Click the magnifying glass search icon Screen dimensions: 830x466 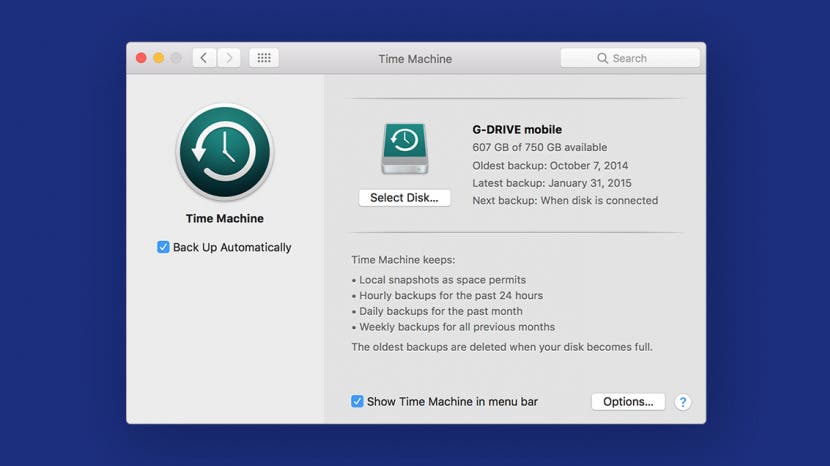pyautogui.click(x=602, y=58)
